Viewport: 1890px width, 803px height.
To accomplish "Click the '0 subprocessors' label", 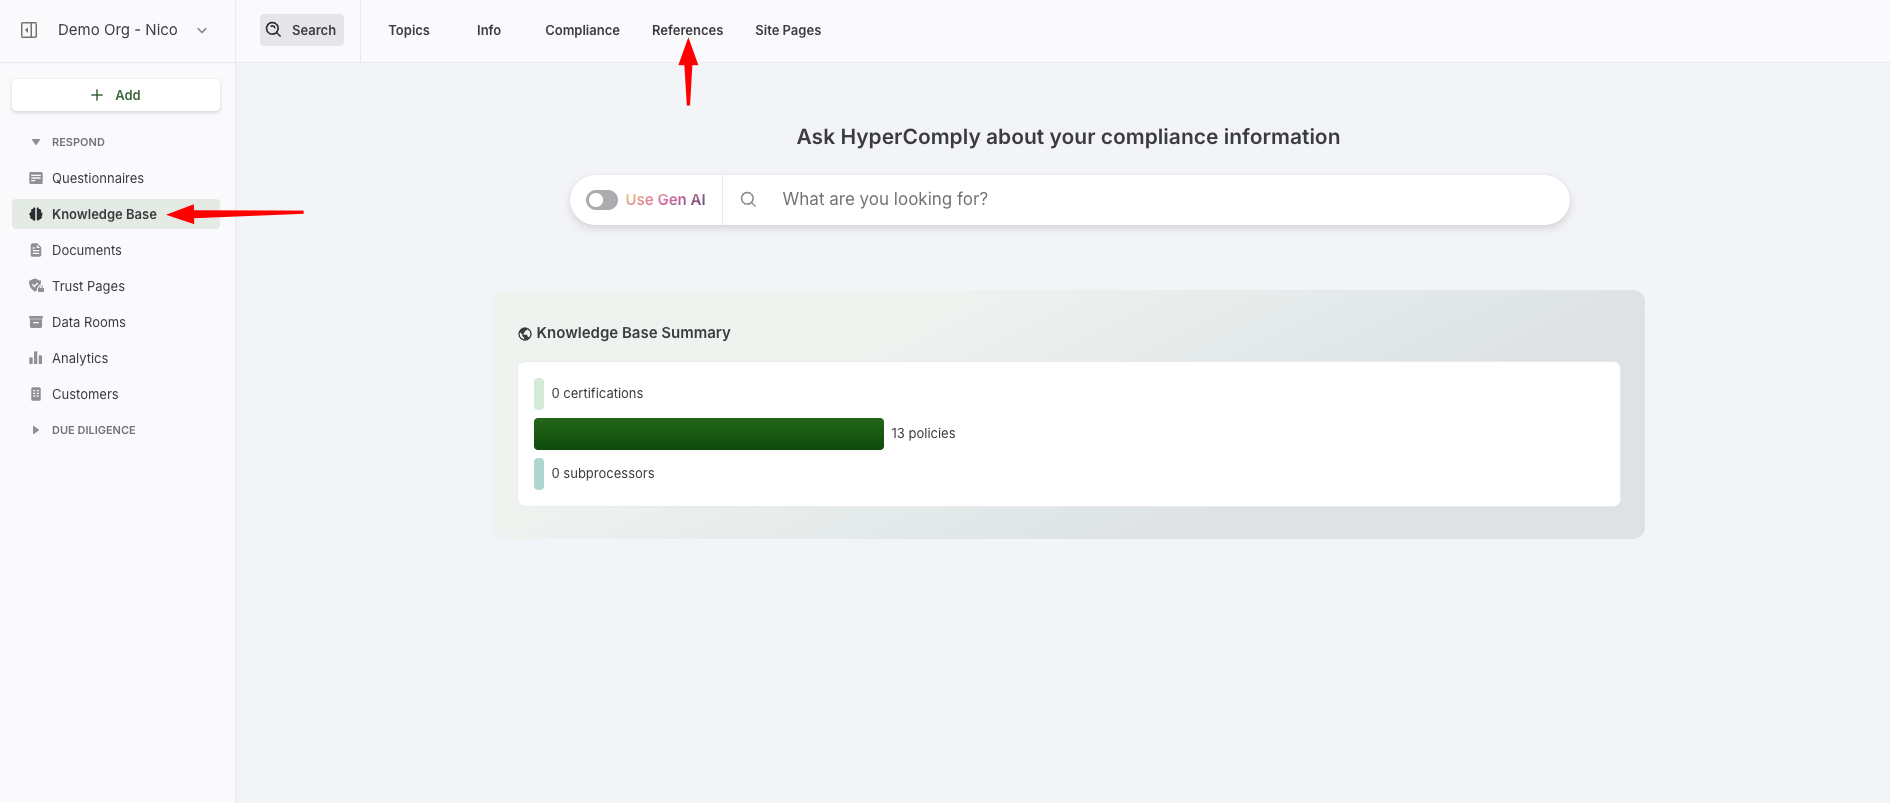I will 603,473.
